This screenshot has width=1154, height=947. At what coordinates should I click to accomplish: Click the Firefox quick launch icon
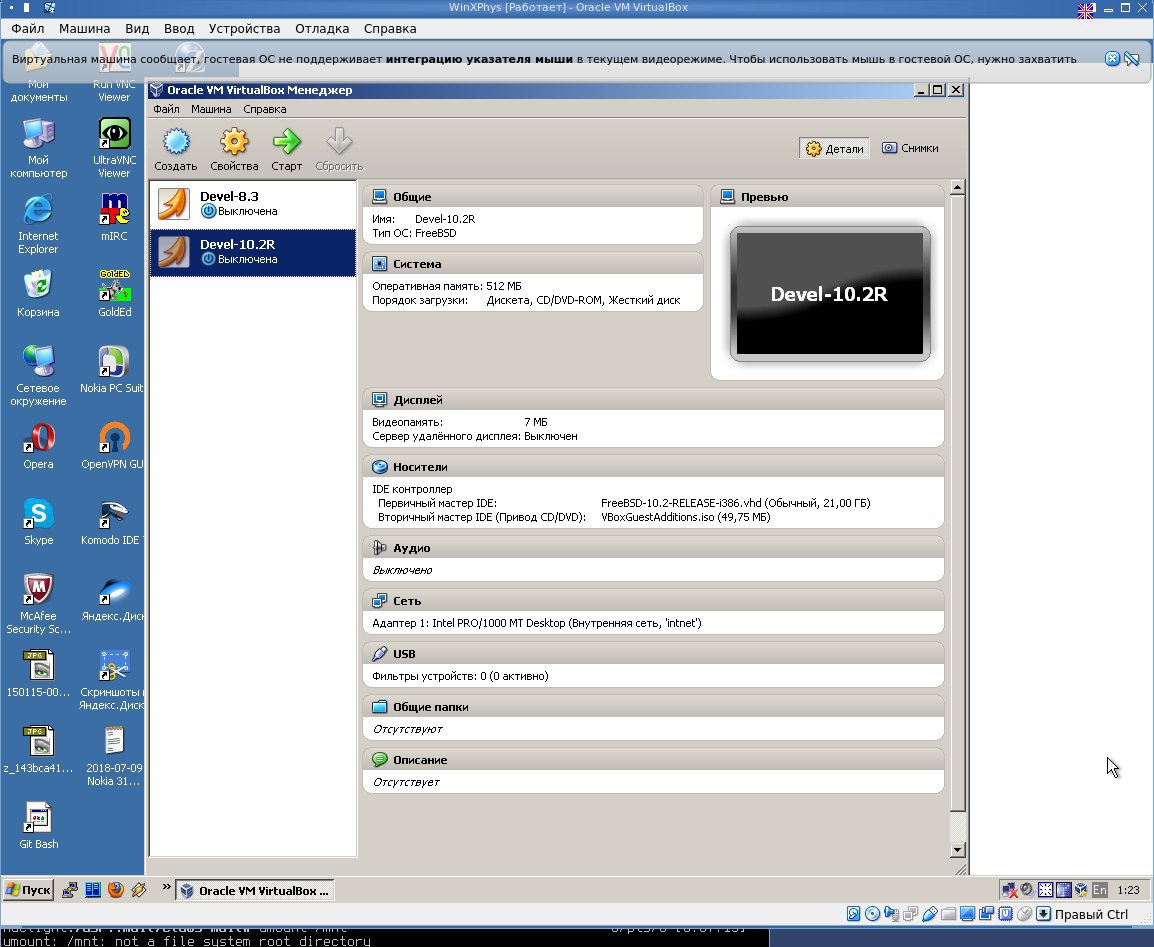(116, 890)
